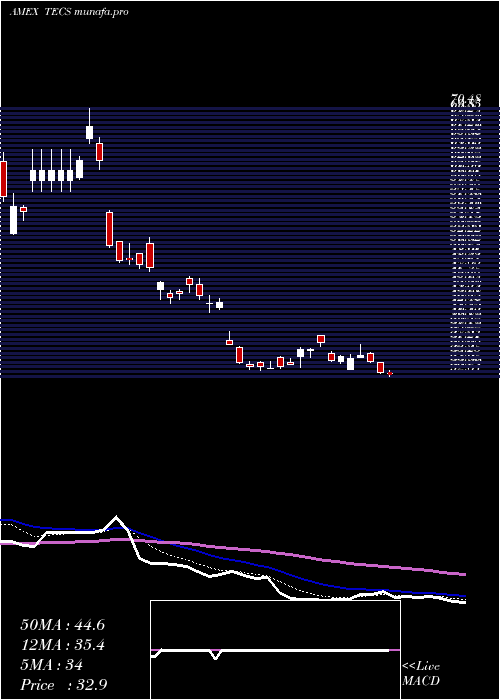The width and height of the screenshot is (500, 700).
Task: Click the '12MA : 35.4' value text
Action: coord(62,645)
